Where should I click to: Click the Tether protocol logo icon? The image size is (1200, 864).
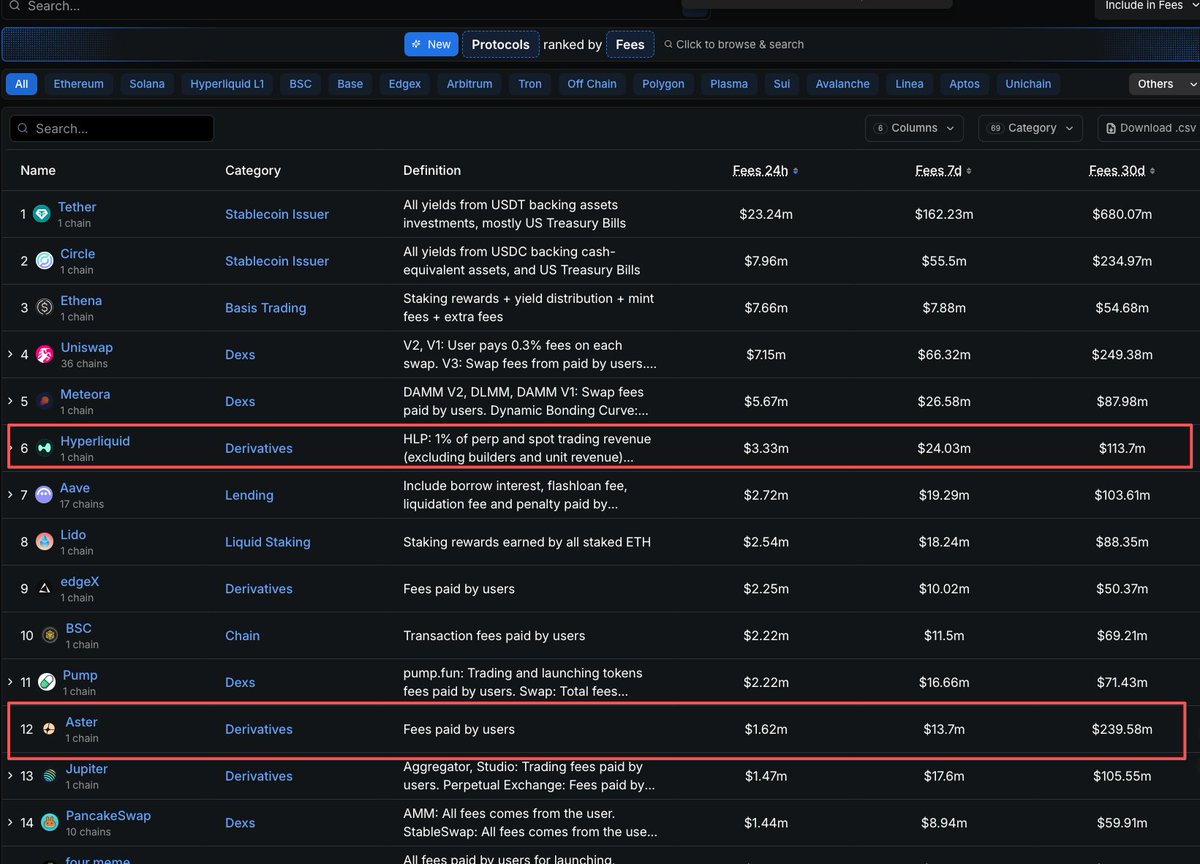click(x=41, y=214)
